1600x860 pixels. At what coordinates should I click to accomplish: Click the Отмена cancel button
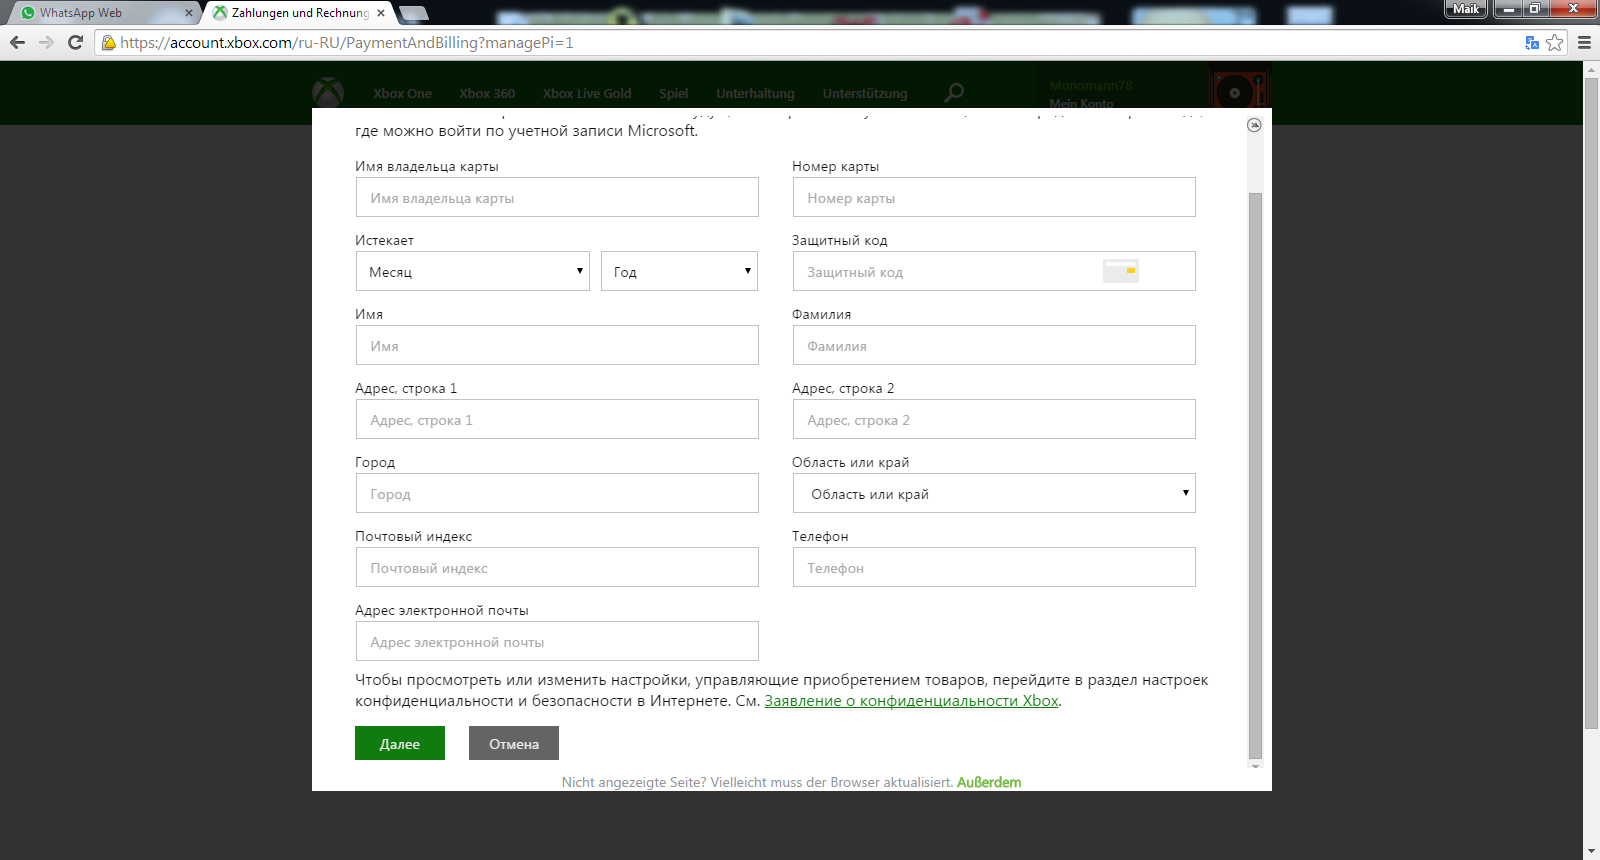tap(514, 743)
